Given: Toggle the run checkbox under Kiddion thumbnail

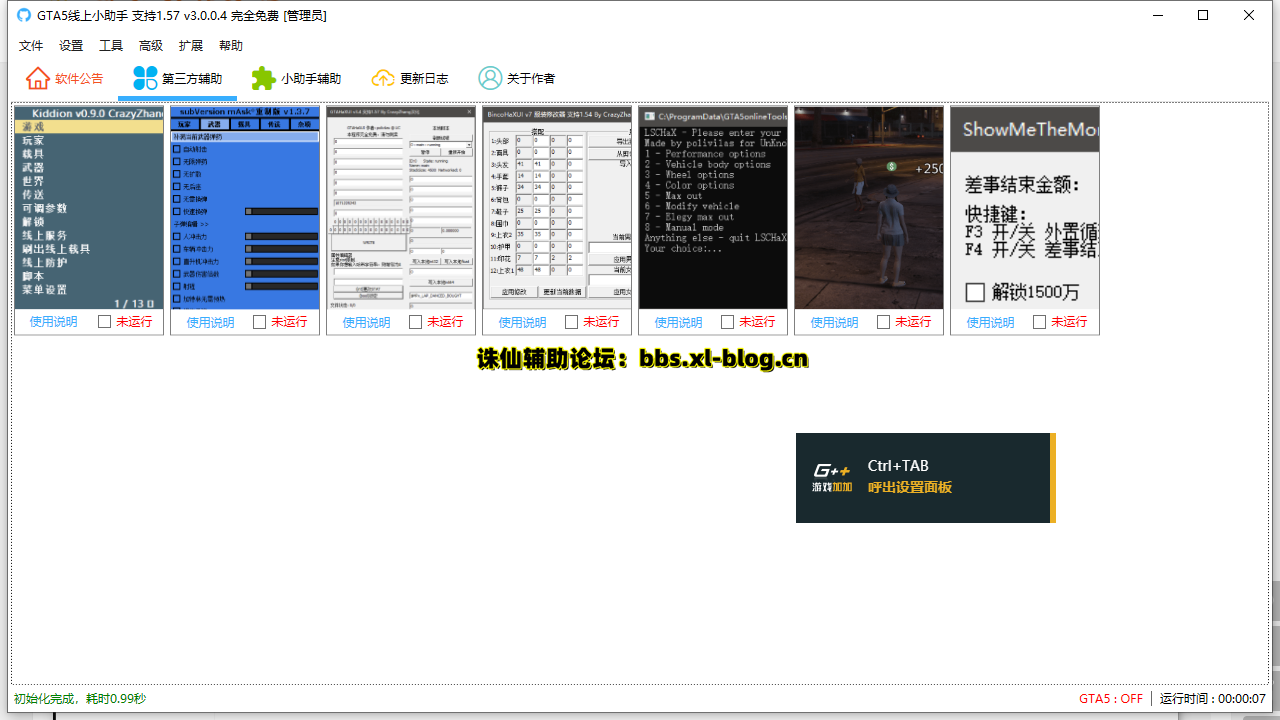Looking at the screenshot, I should point(104,322).
